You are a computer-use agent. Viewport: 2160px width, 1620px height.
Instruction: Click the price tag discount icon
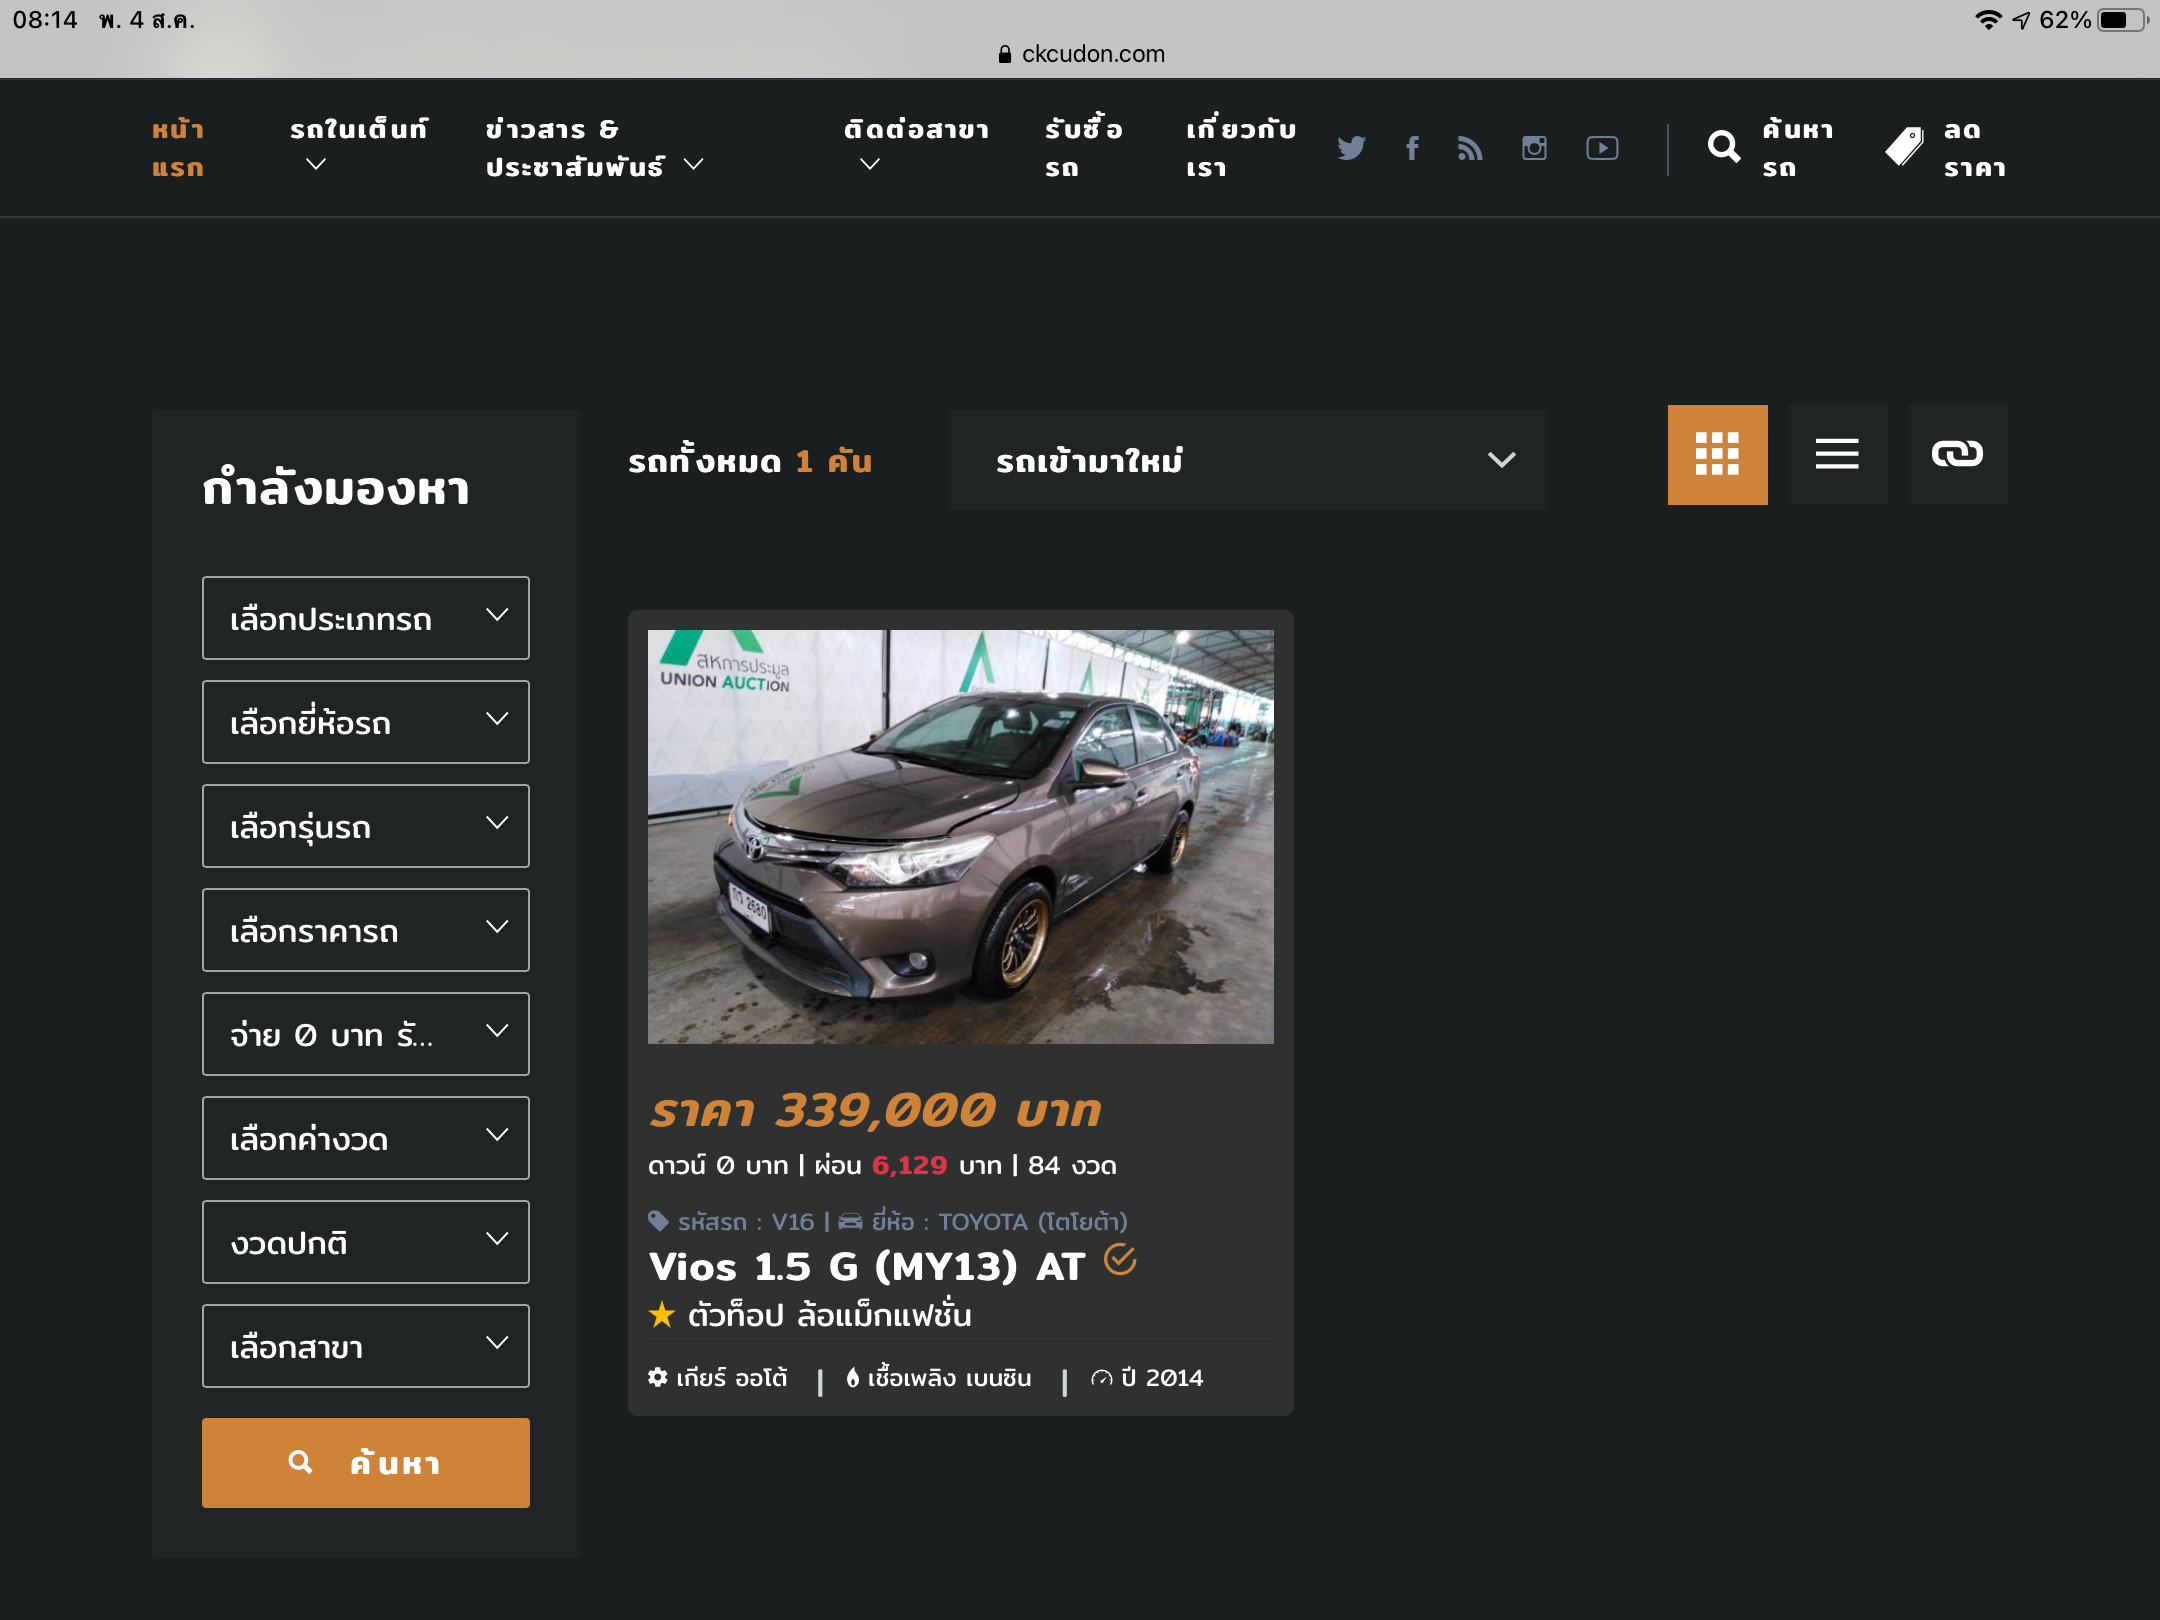1904,147
